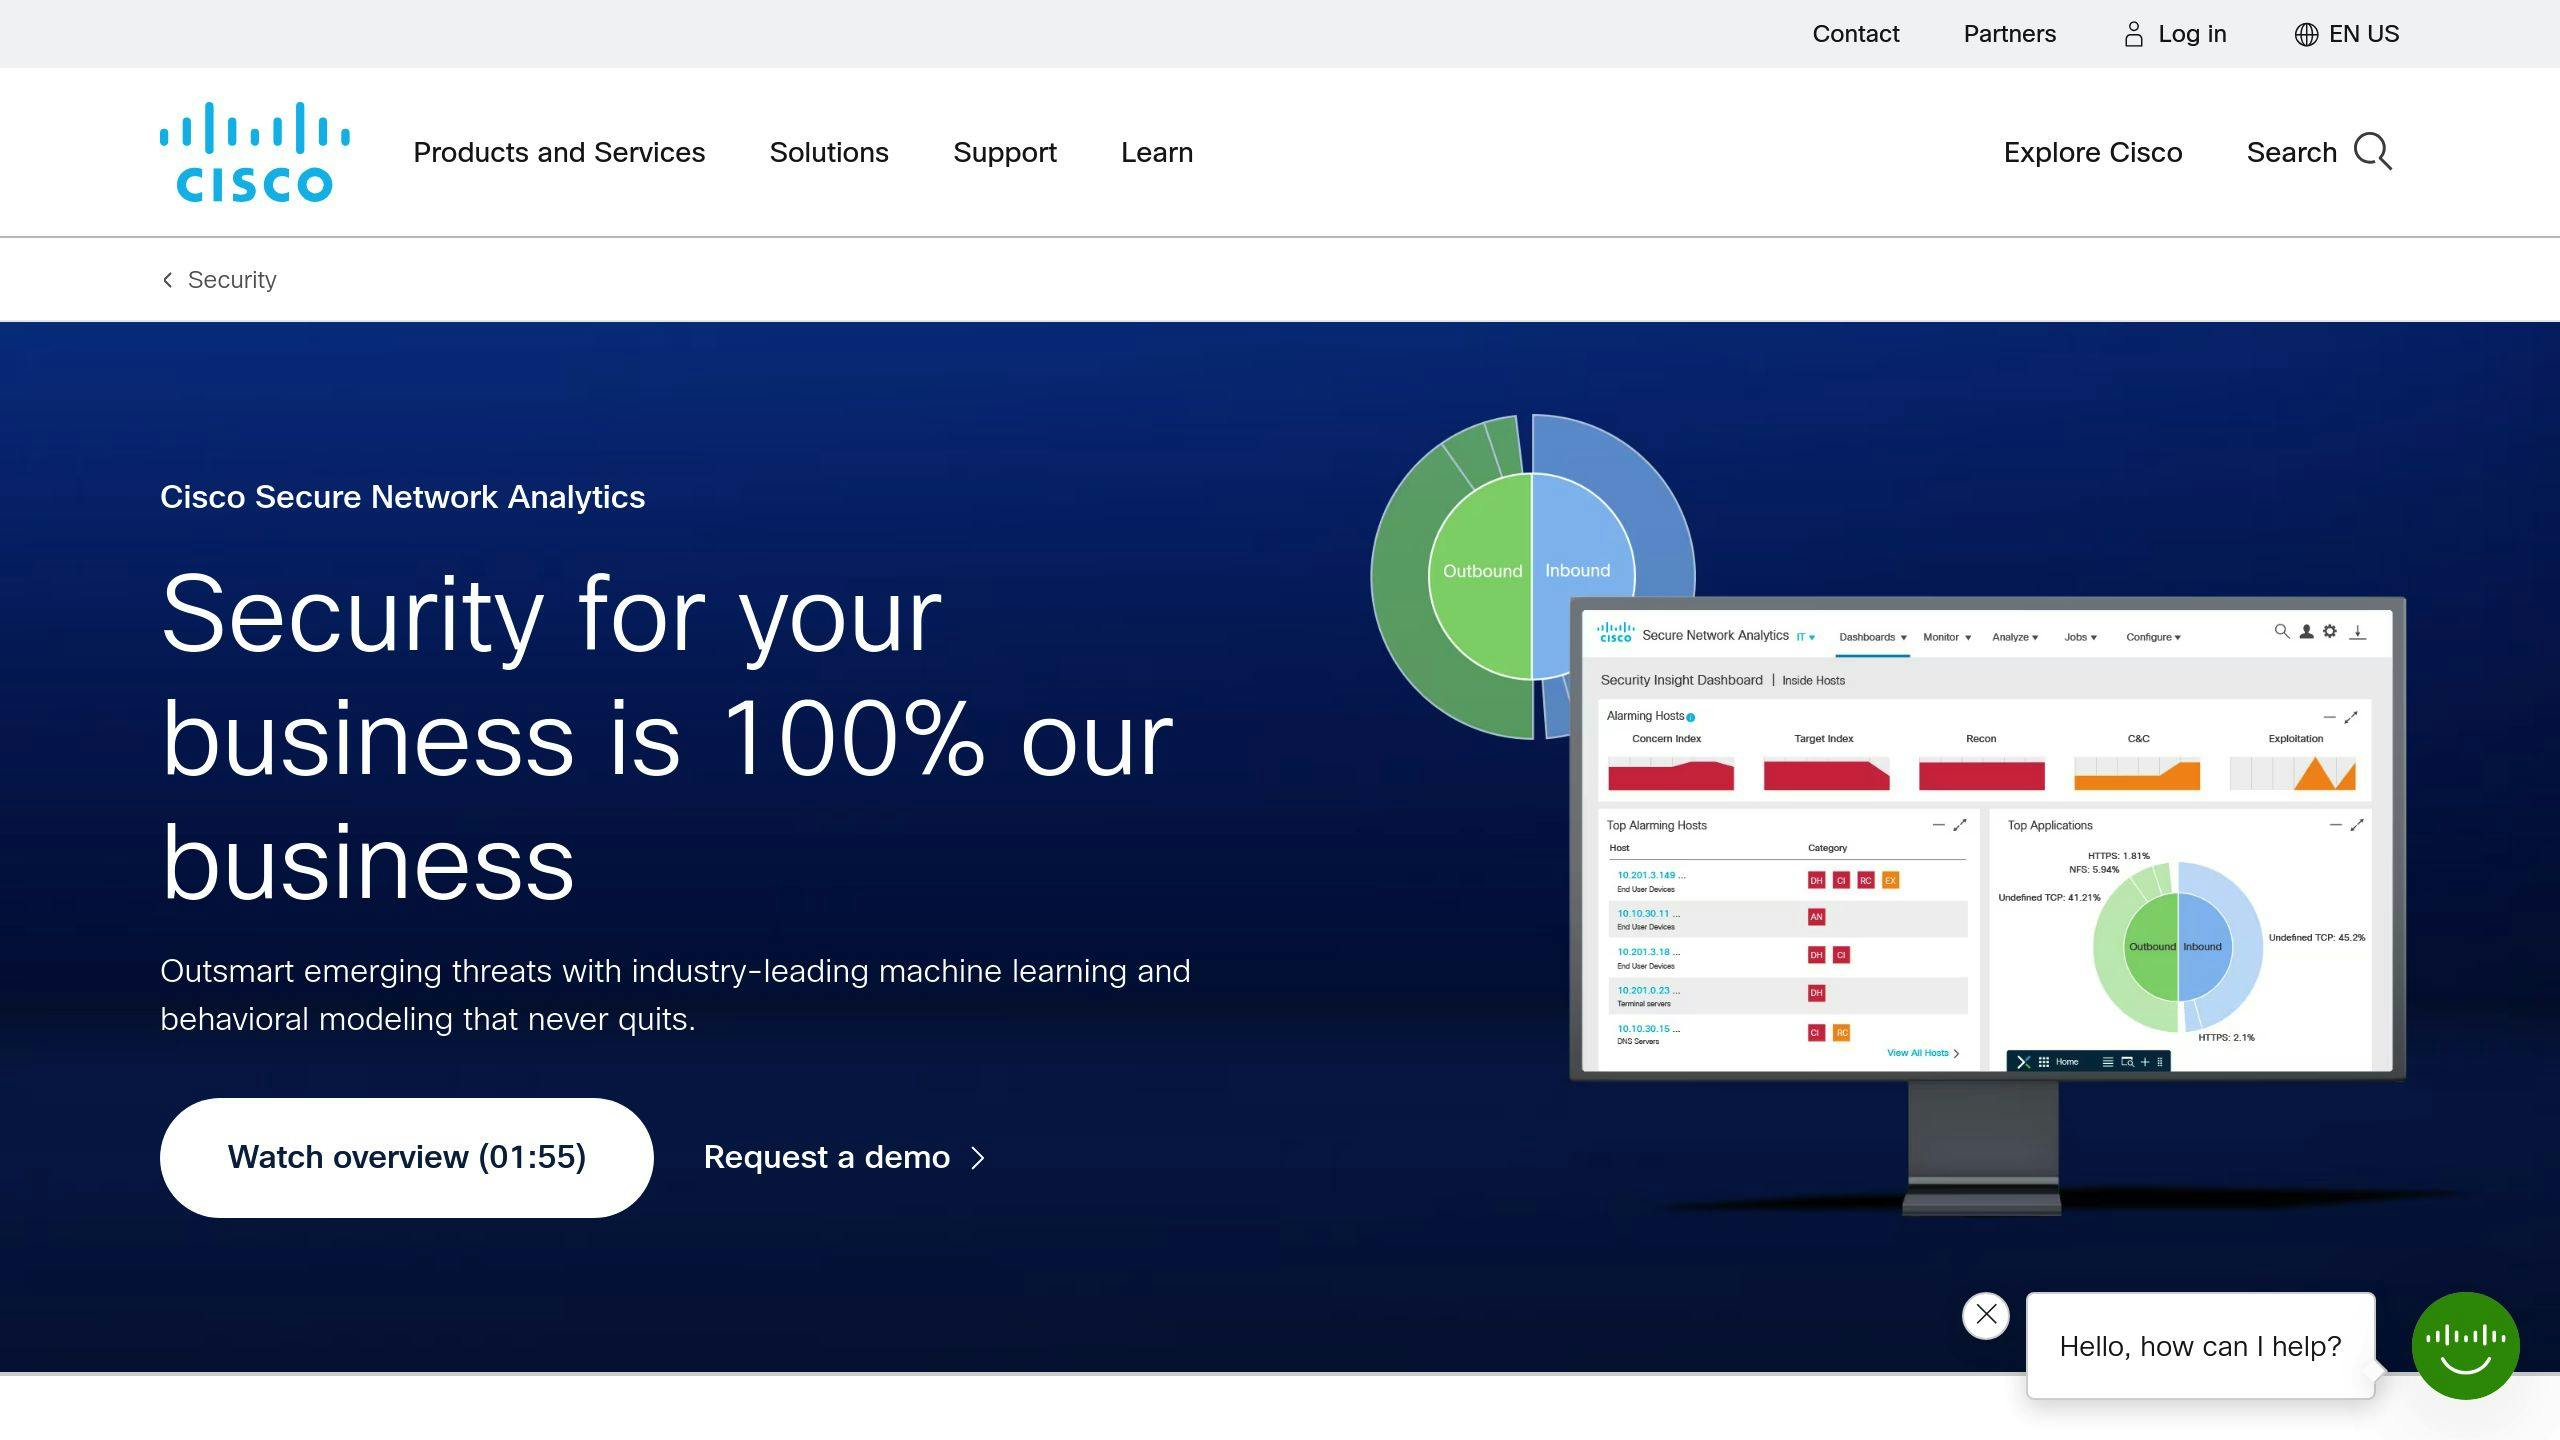Expand the EN US language selector
The image size is (2560, 1440).
tap(2347, 33)
